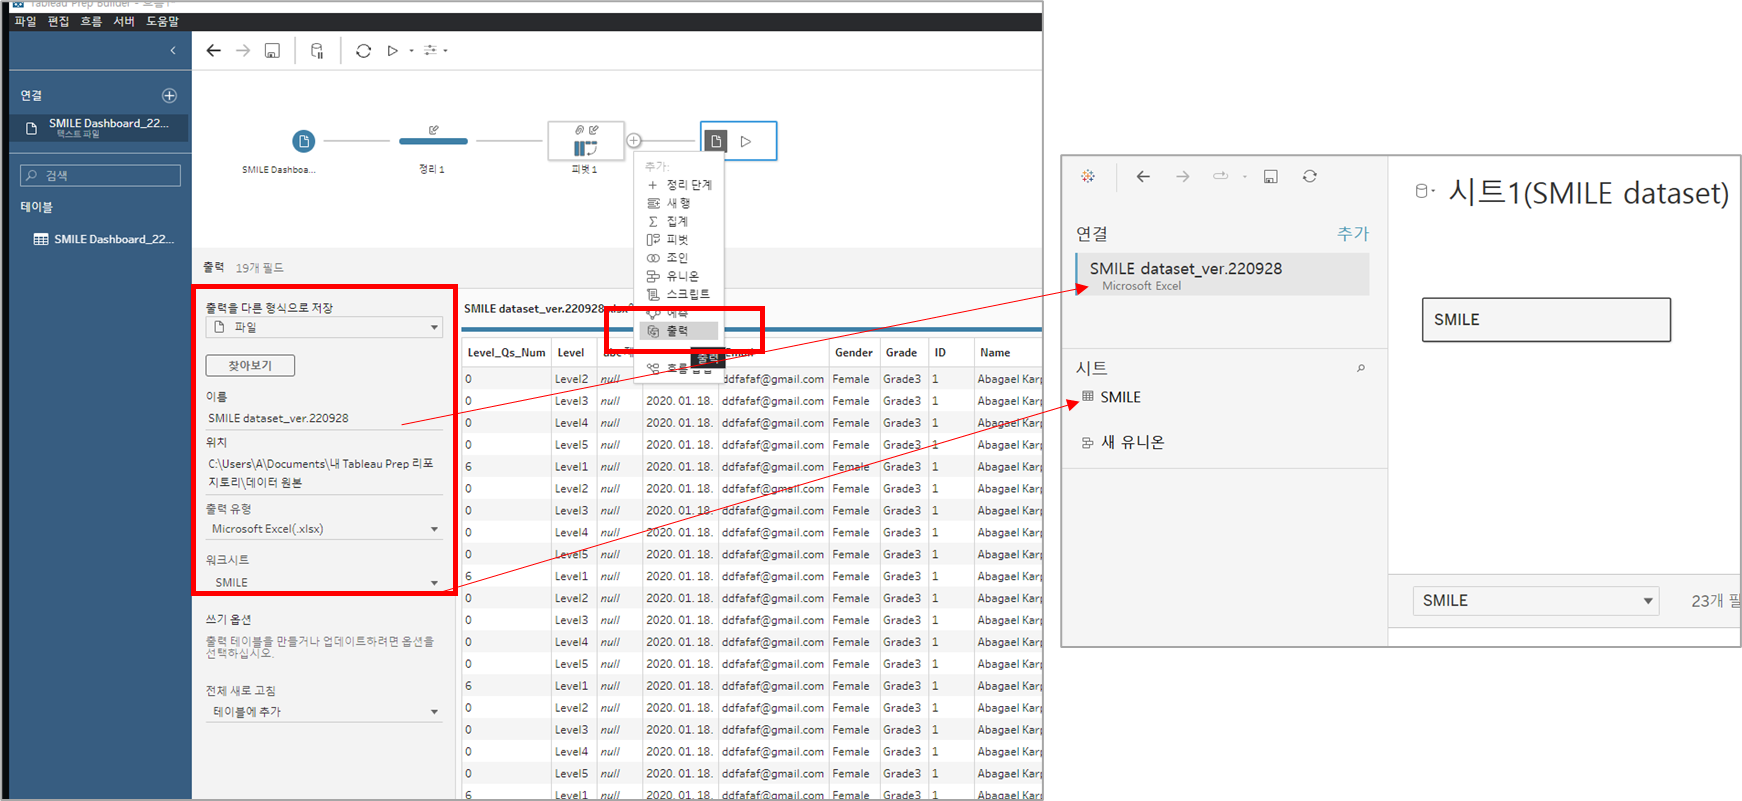This screenshot has height=801, width=1742.
Task: Select the 정리 1 clean step
Action: 433,141
